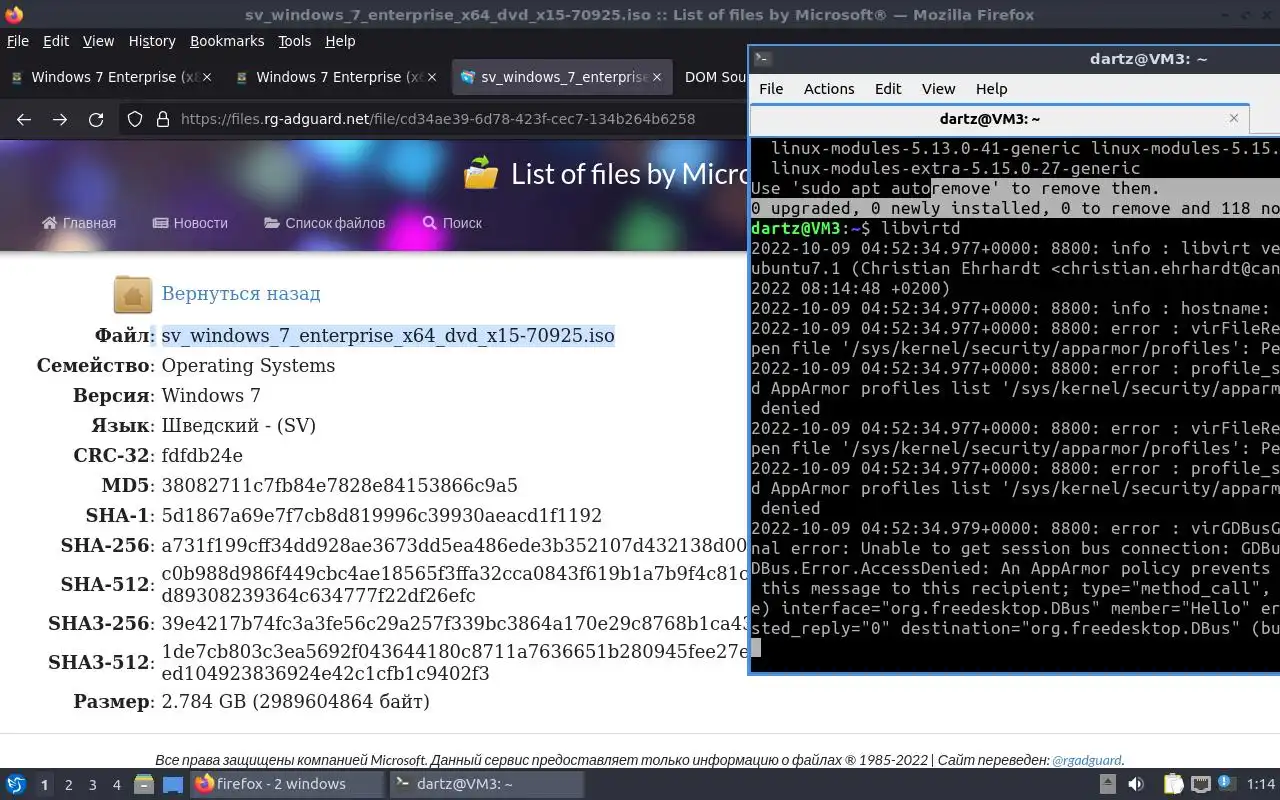Viewport: 1280px width, 800px height.
Task: Reload the current page
Action: 96,119
